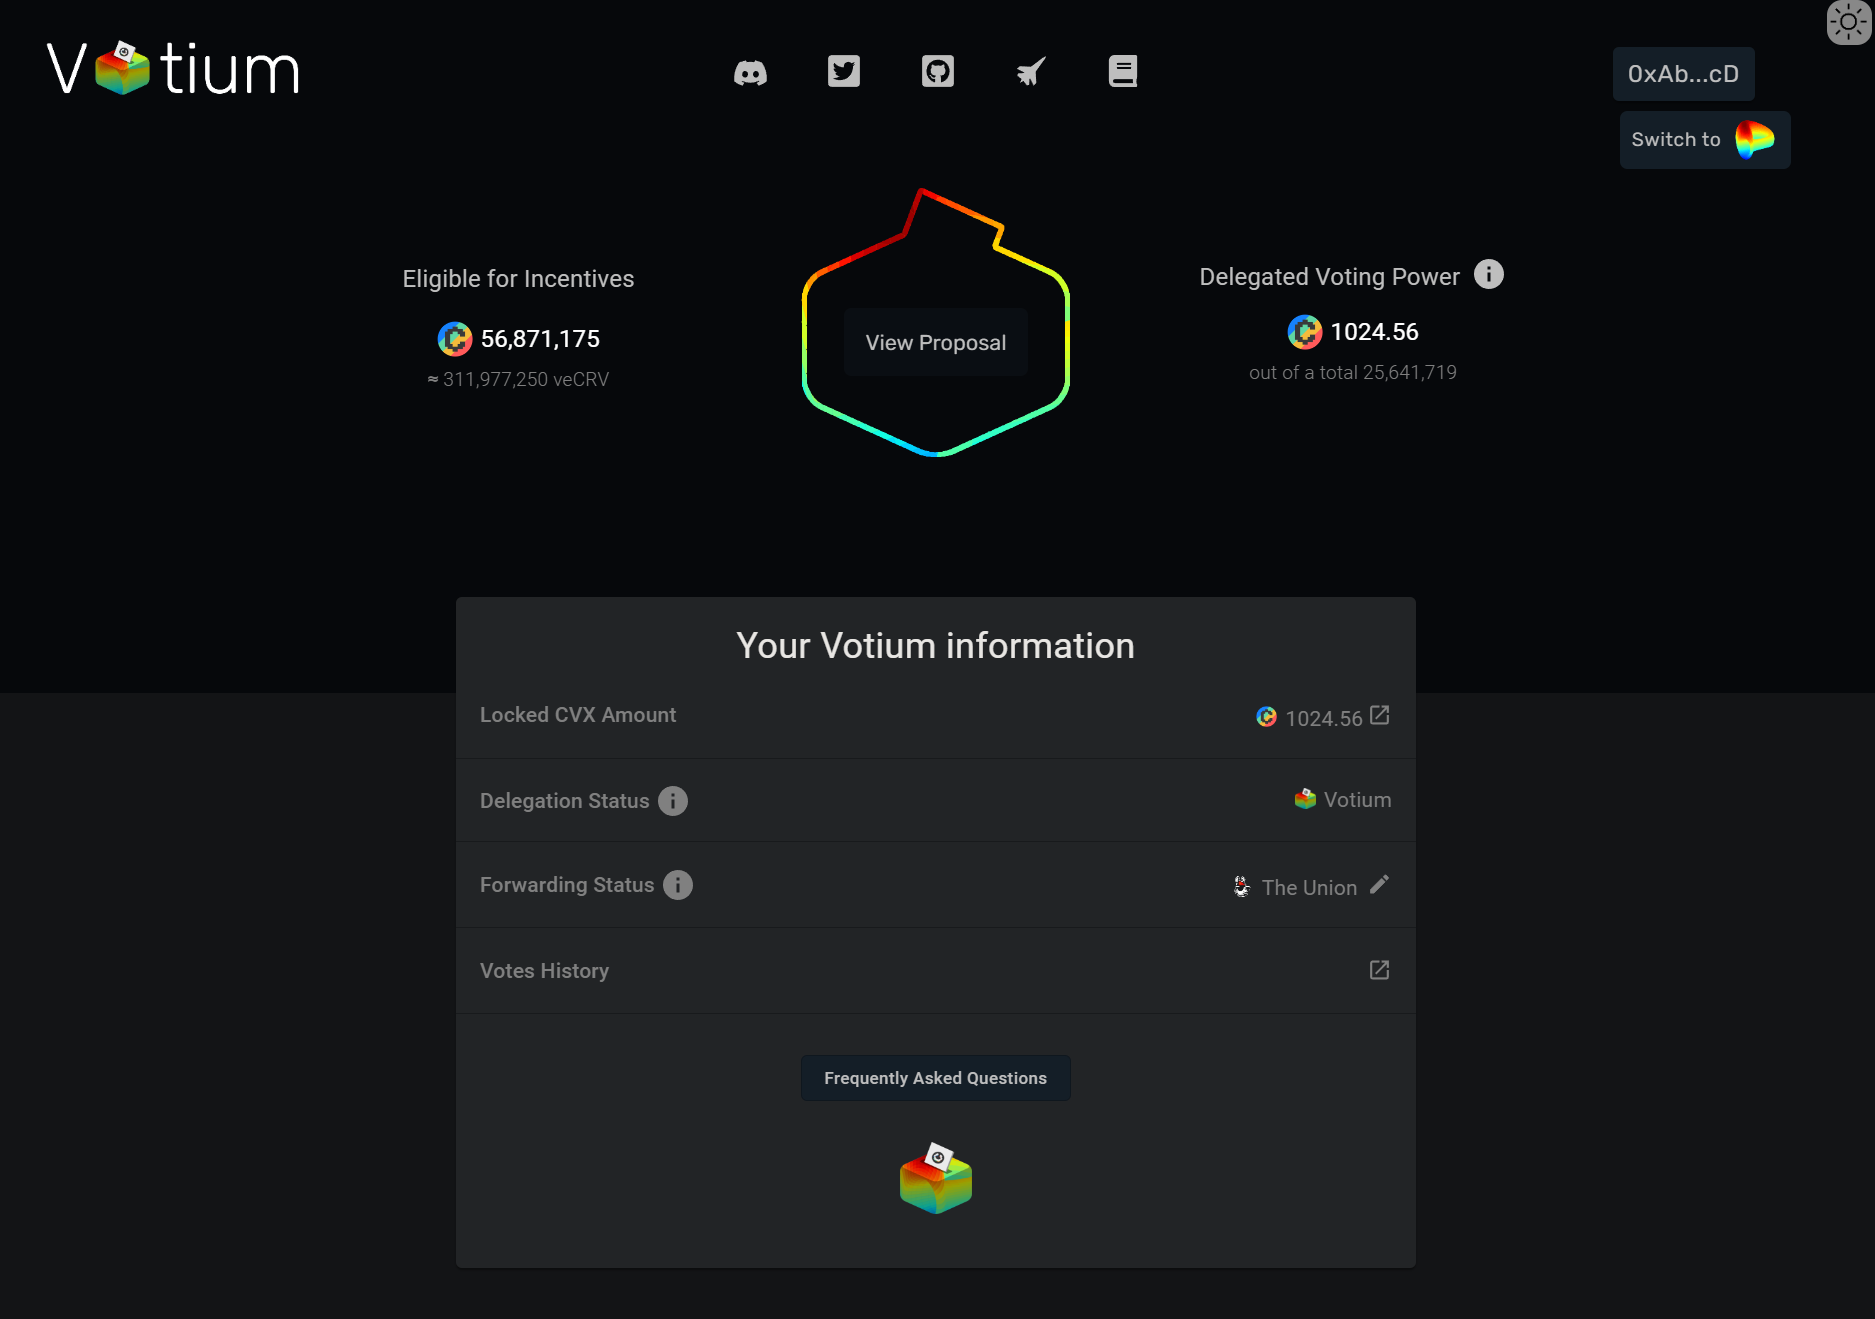
Task: Edit the The Union forwarding setting with the pencil icon
Action: [1379, 885]
